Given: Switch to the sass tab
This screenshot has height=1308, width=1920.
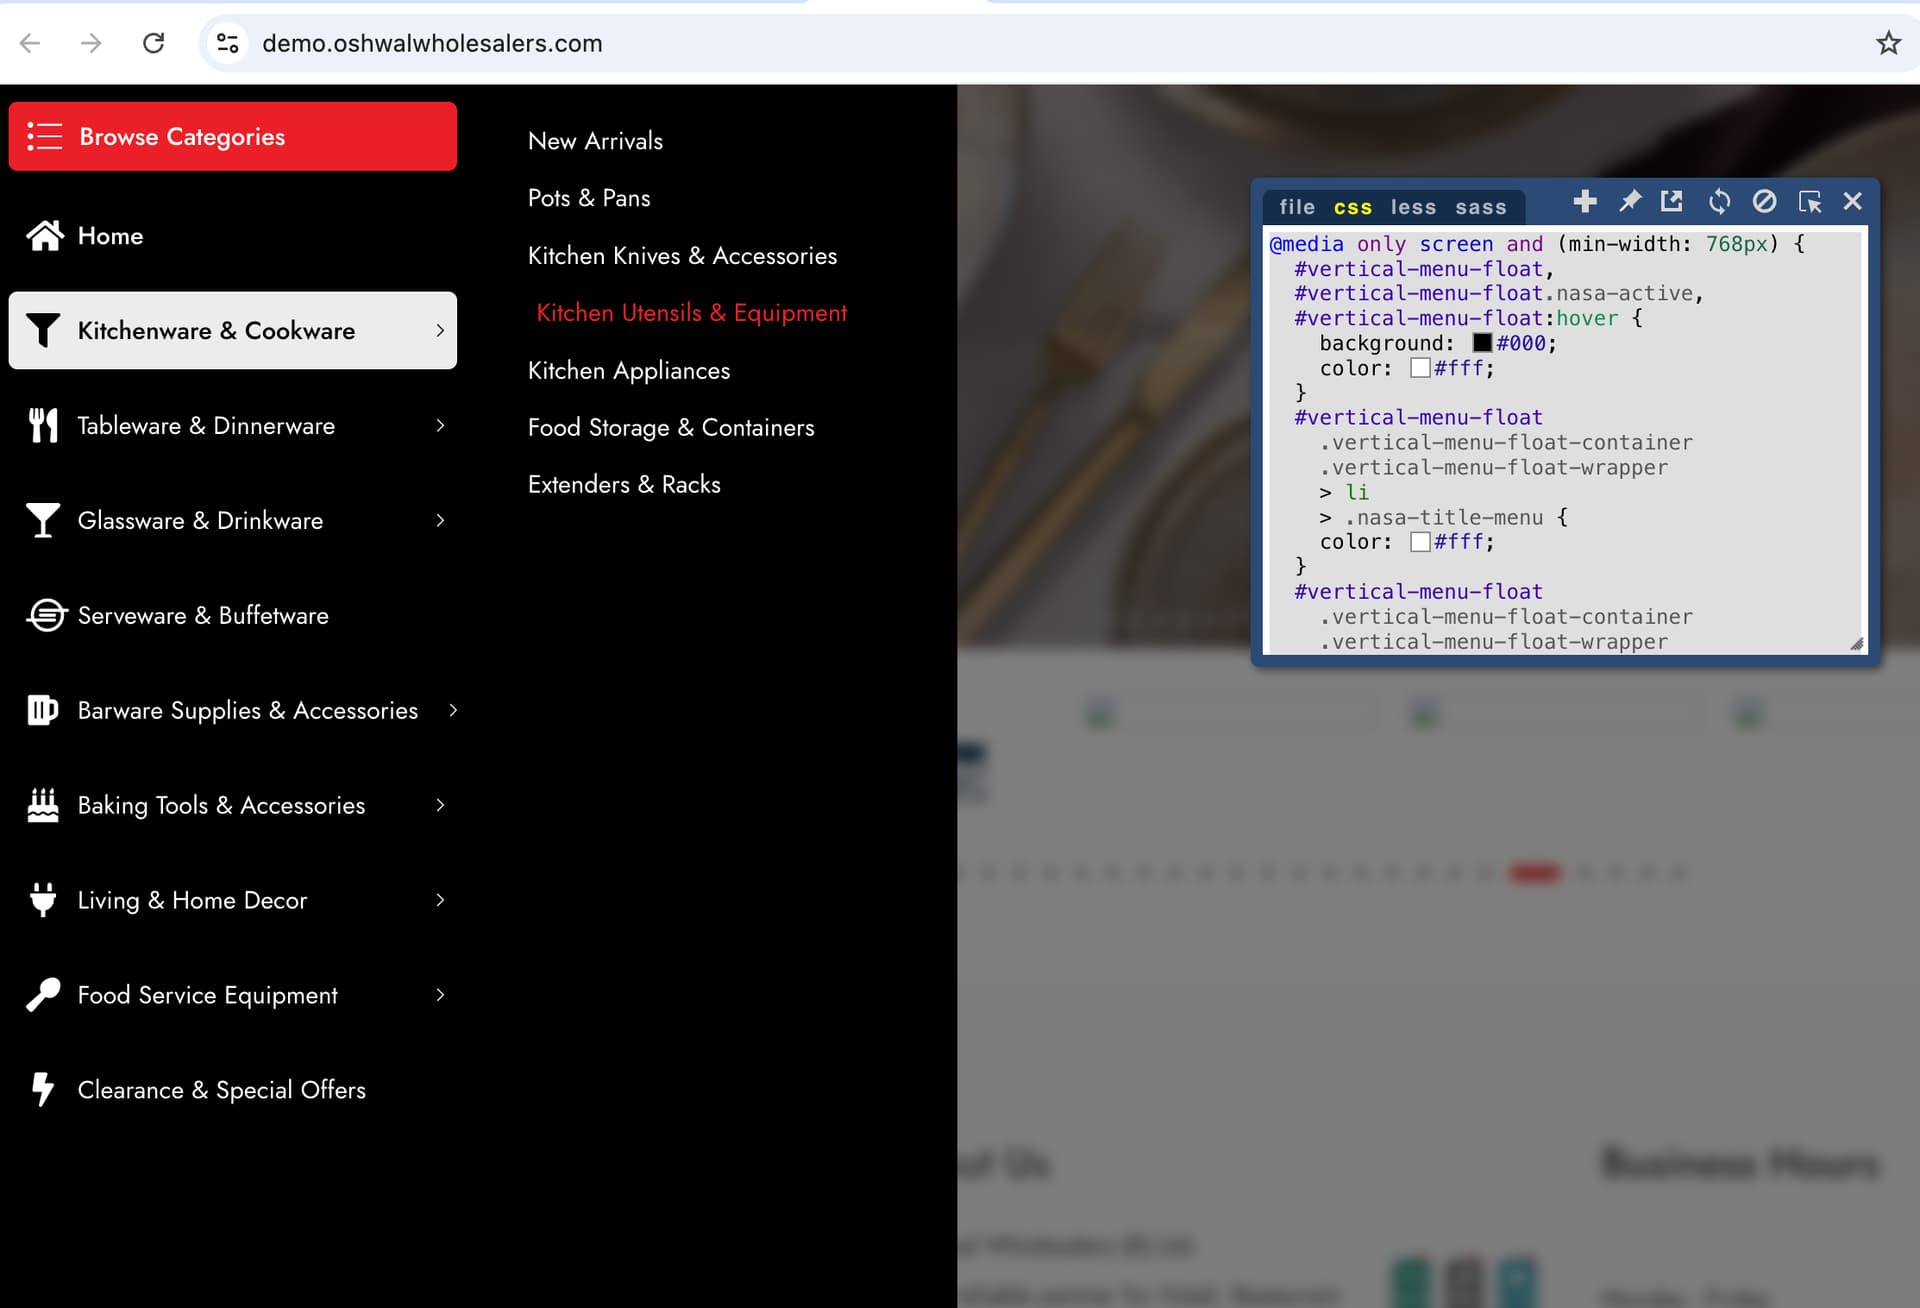Looking at the screenshot, I should coord(1480,207).
